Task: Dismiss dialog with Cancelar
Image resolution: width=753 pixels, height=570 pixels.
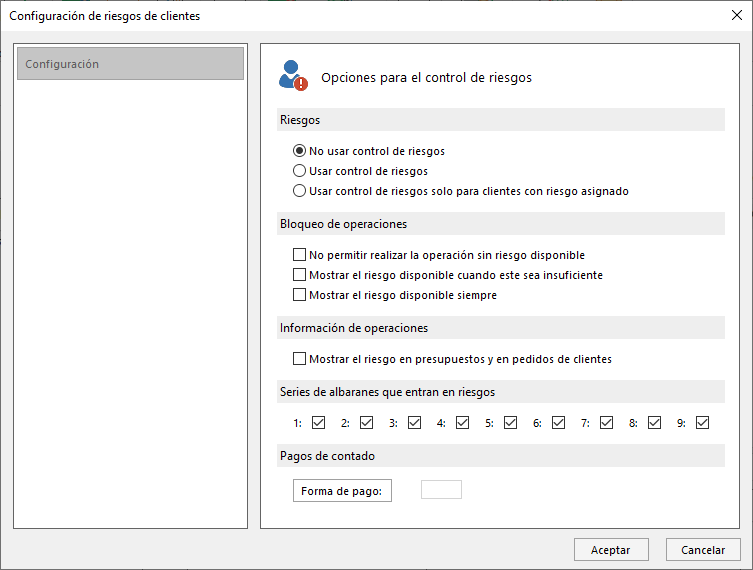Action: (x=703, y=549)
